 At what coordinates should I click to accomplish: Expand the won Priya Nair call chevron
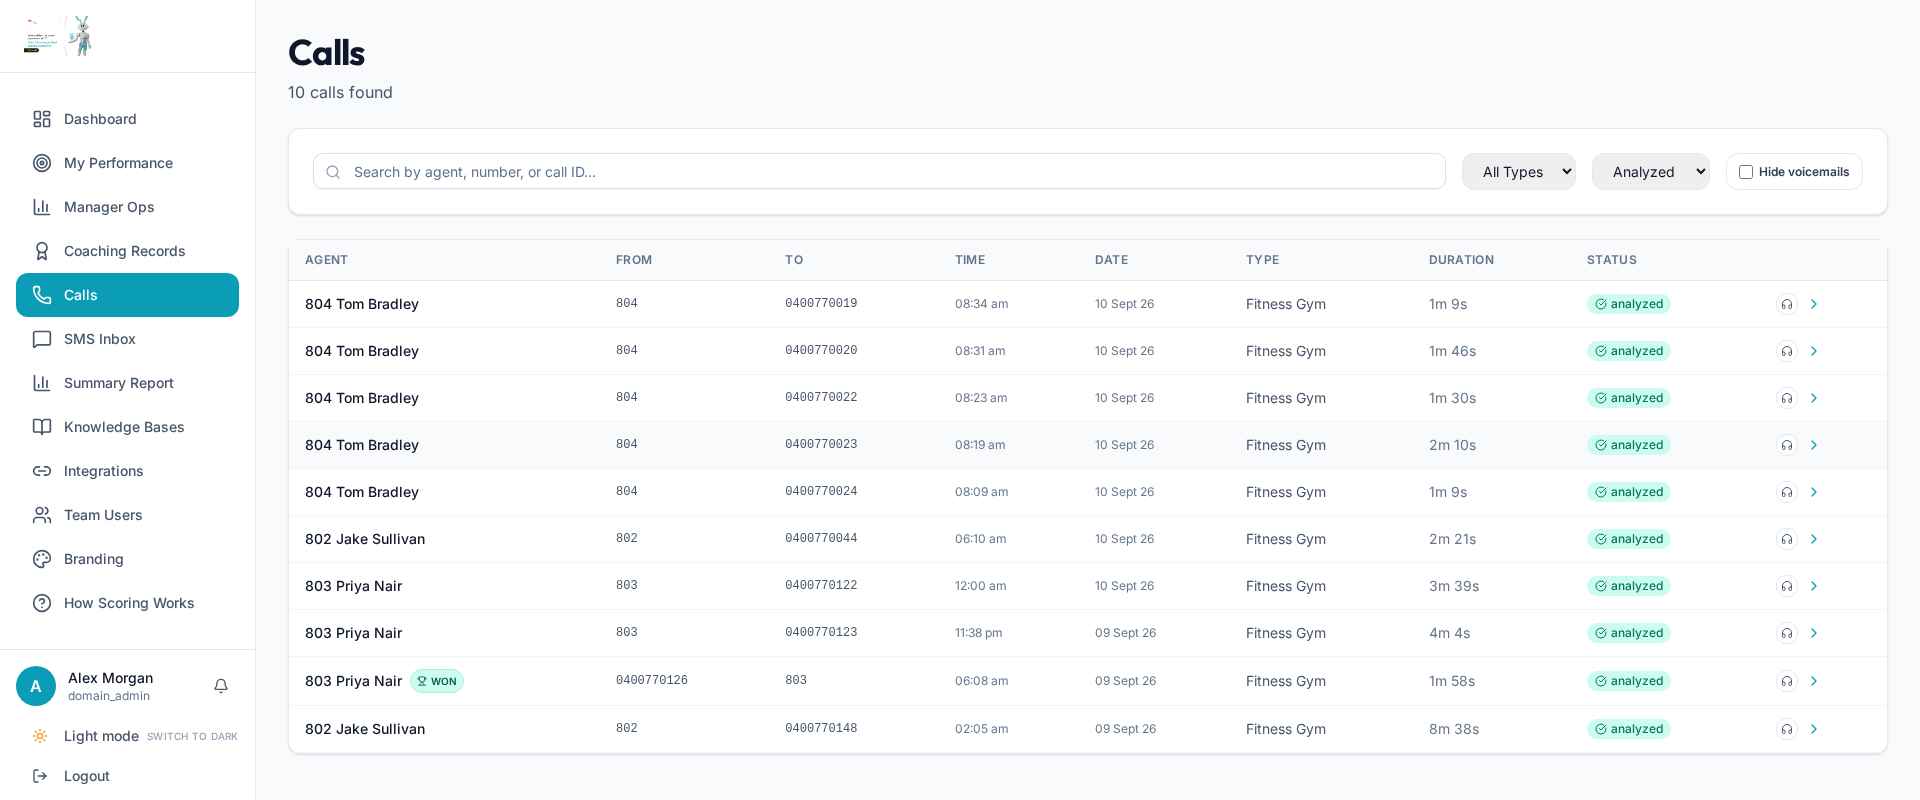[x=1814, y=681]
